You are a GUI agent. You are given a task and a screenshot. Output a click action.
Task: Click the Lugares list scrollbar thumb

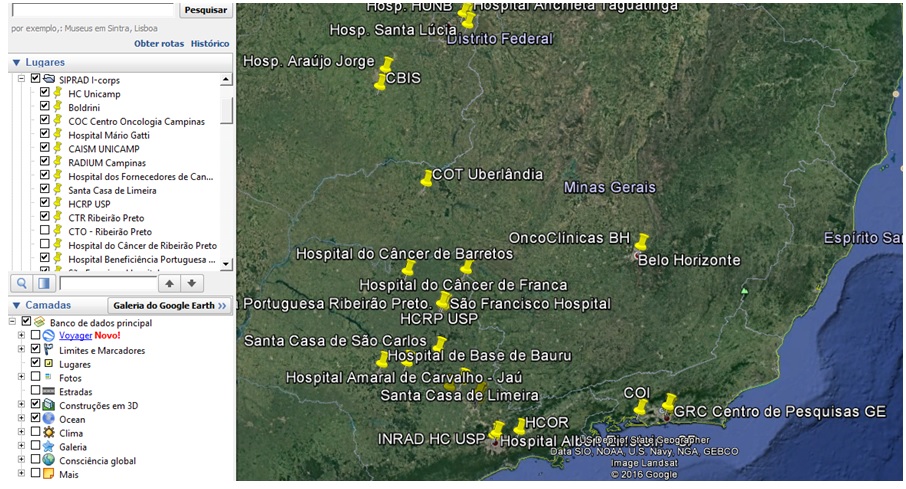tap(226, 110)
